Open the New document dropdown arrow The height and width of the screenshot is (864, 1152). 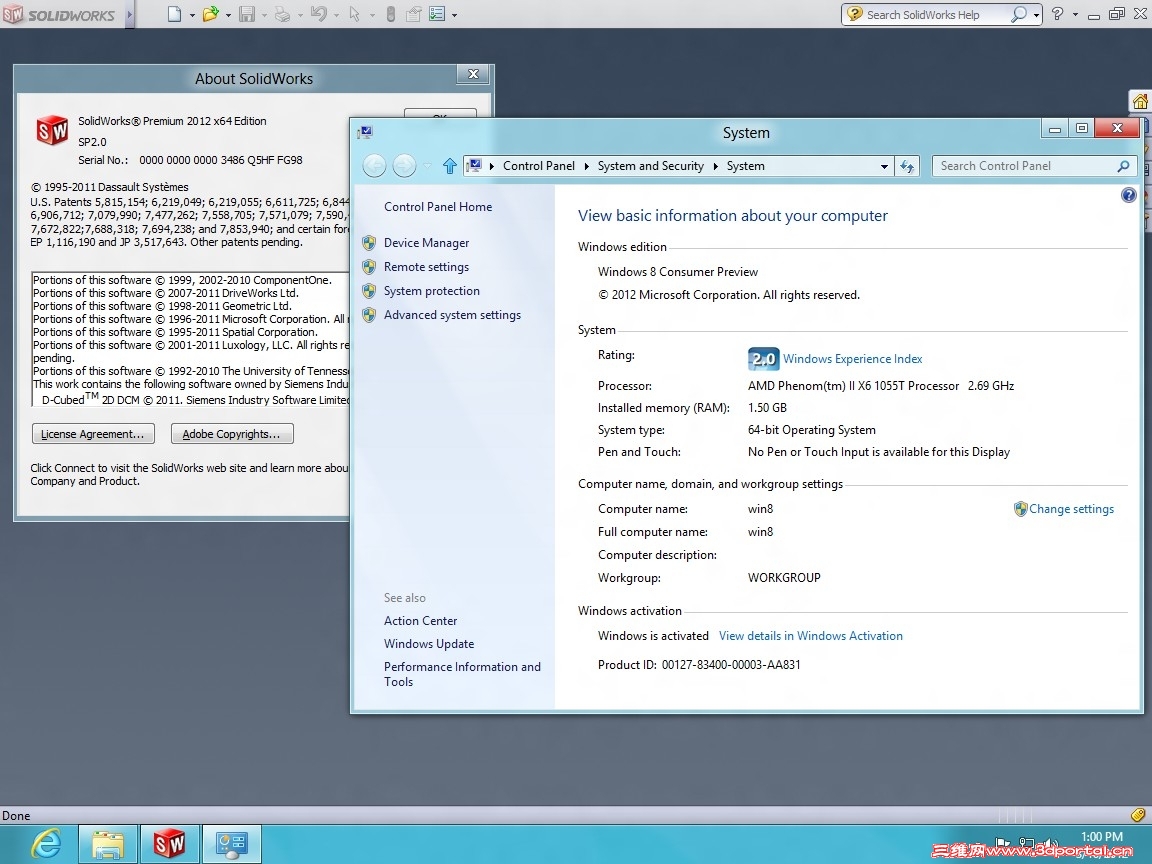[192, 15]
